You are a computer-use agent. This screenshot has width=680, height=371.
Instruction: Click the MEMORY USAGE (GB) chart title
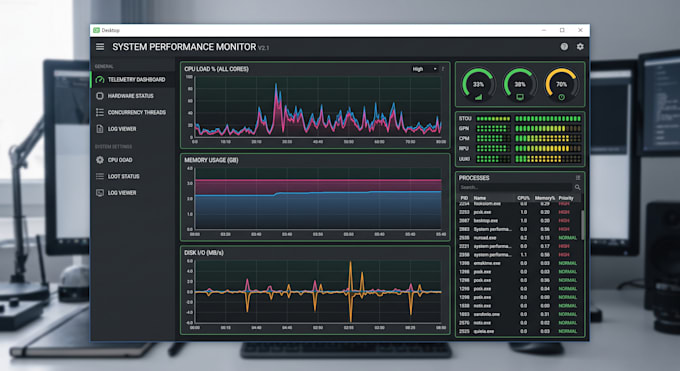click(x=211, y=160)
